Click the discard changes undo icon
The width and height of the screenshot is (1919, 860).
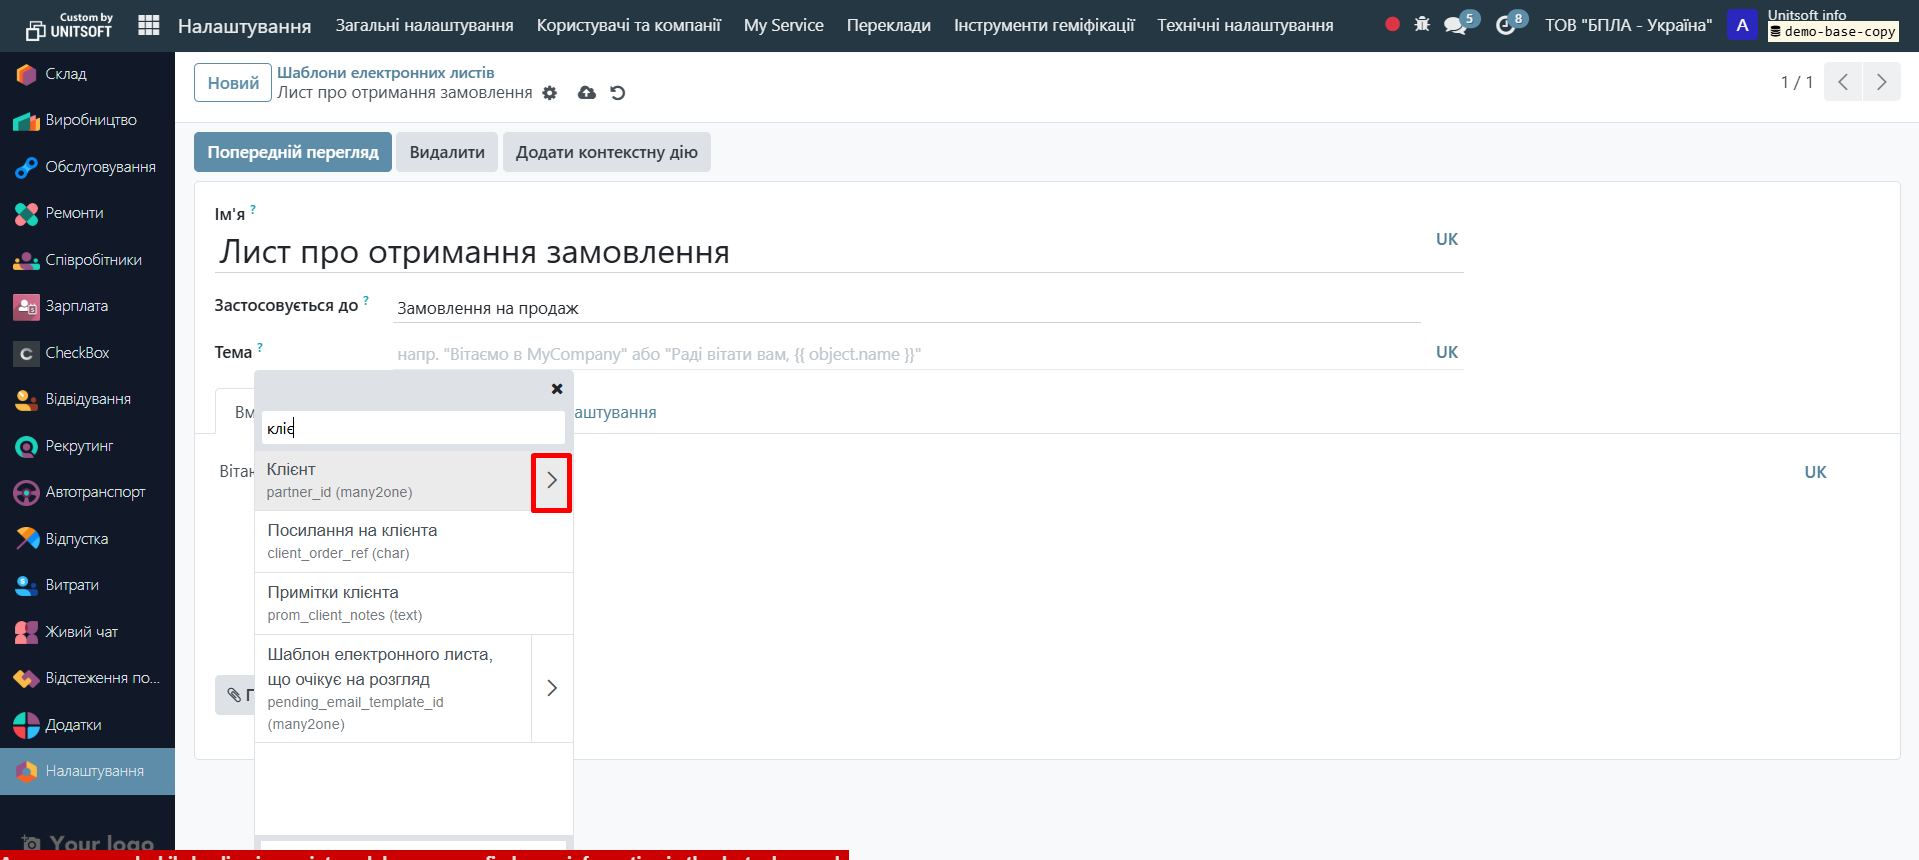click(x=618, y=93)
